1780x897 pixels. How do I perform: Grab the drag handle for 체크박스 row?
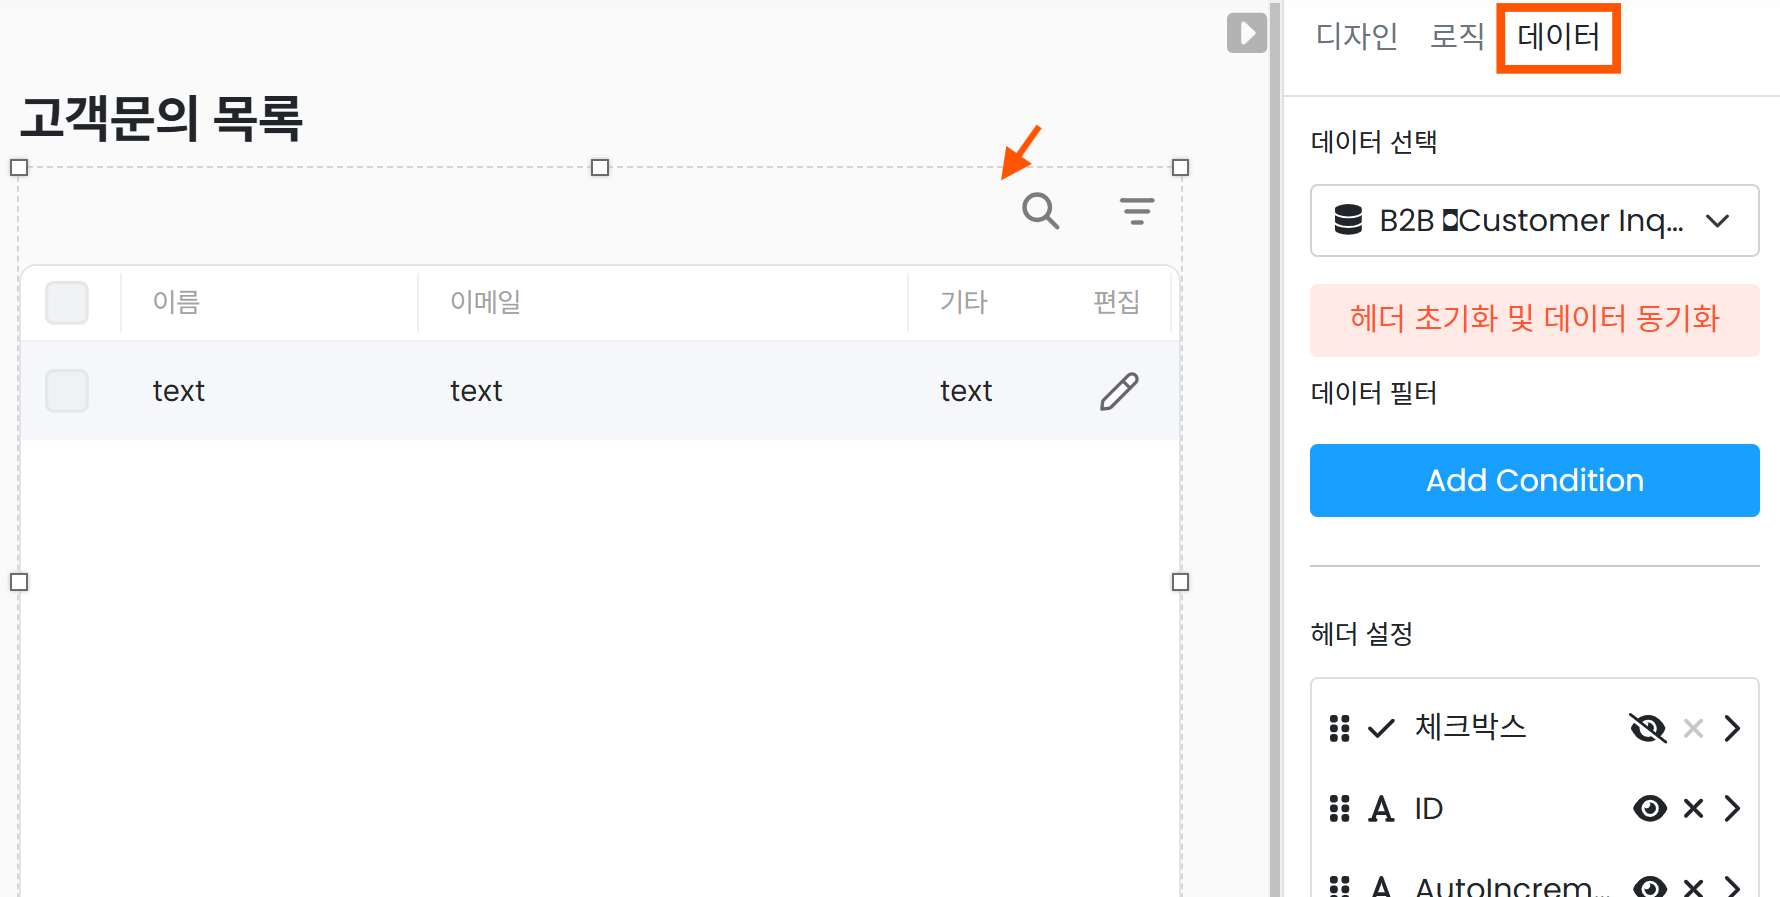[1339, 728]
